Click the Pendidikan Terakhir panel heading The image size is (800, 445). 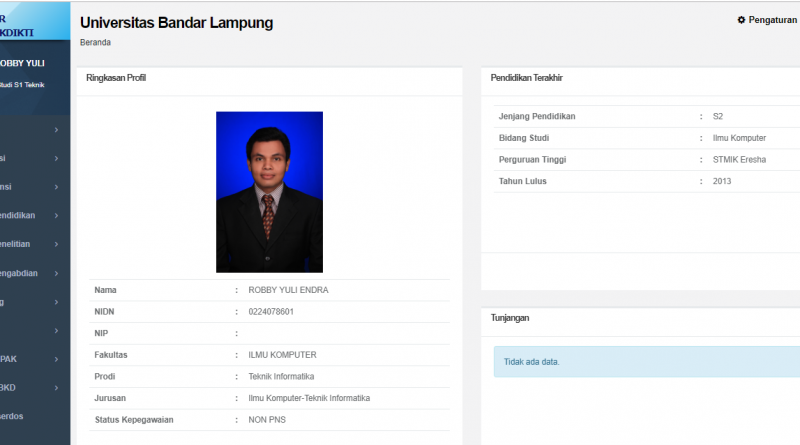point(527,78)
